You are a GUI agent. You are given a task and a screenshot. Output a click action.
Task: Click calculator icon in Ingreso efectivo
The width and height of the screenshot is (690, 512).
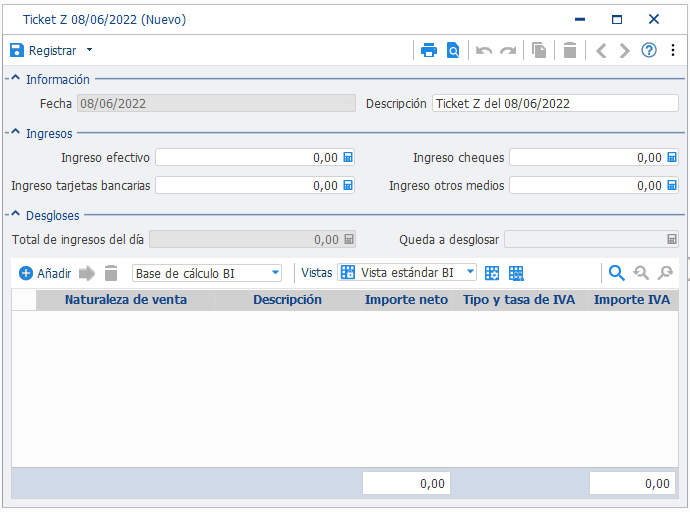(x=348, y=157)
